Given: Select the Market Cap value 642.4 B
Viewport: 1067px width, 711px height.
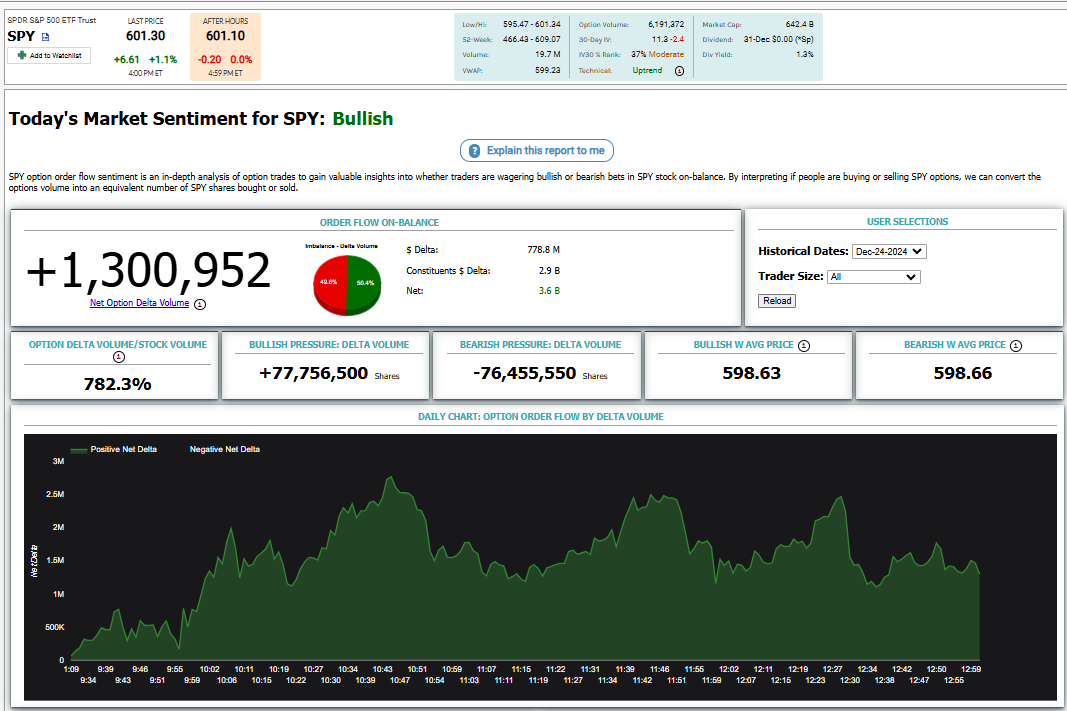Looking at the screenshot, I should click(800, 24).
